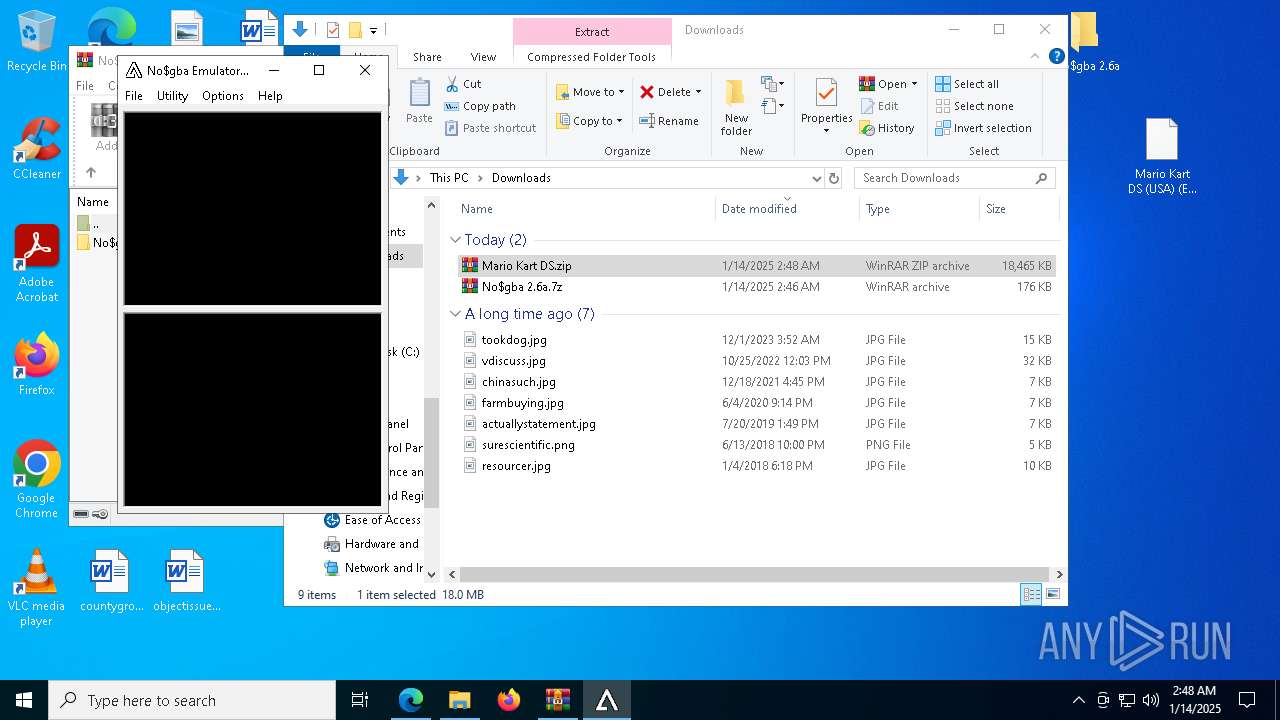Open Adobe Acrobat desktop shortcut
Image resolution: width=1280 pixels, height=720 pixels.
[x=37, y=263]
